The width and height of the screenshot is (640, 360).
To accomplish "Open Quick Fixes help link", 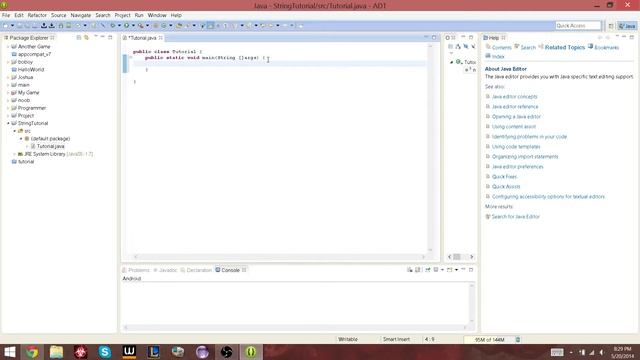I will click(504, 177).
